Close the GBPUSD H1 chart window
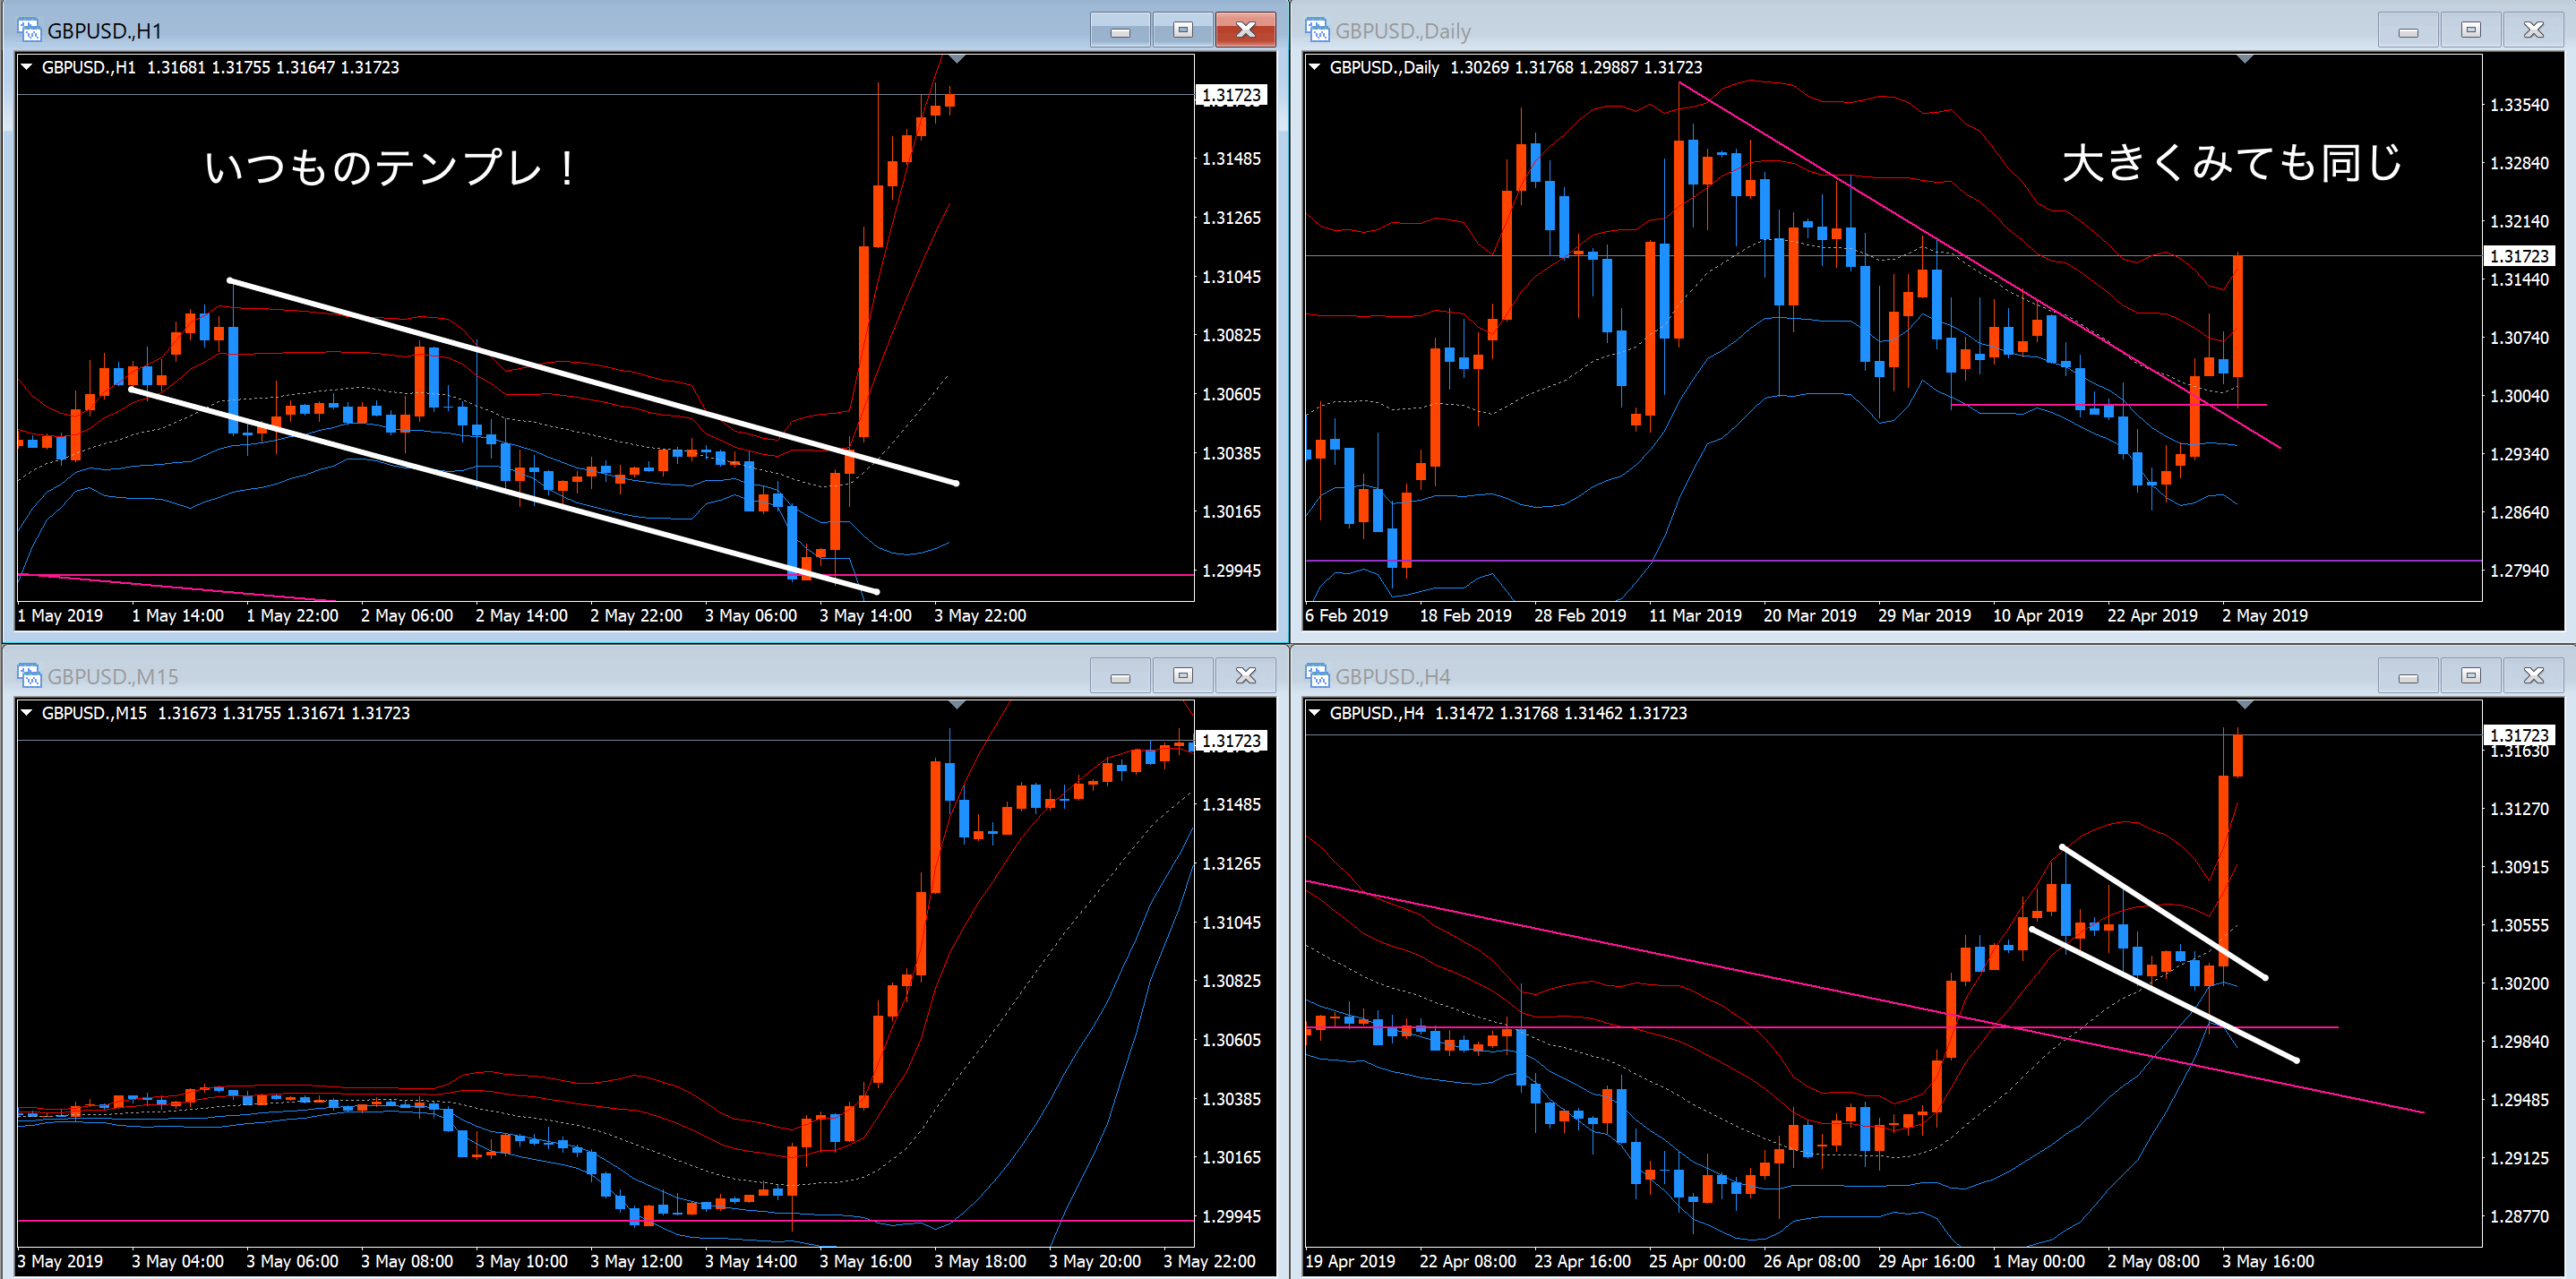 pos(1245,30)
